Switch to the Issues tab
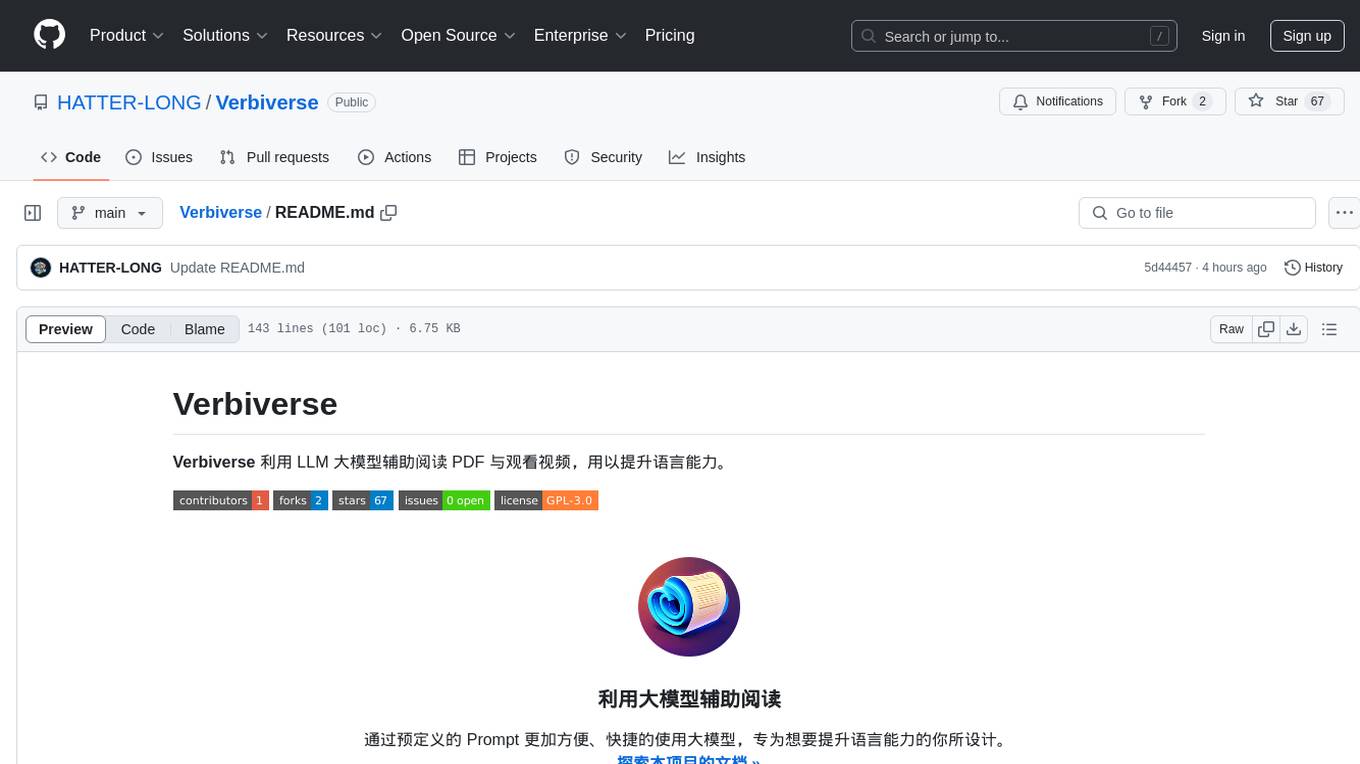 159,157
